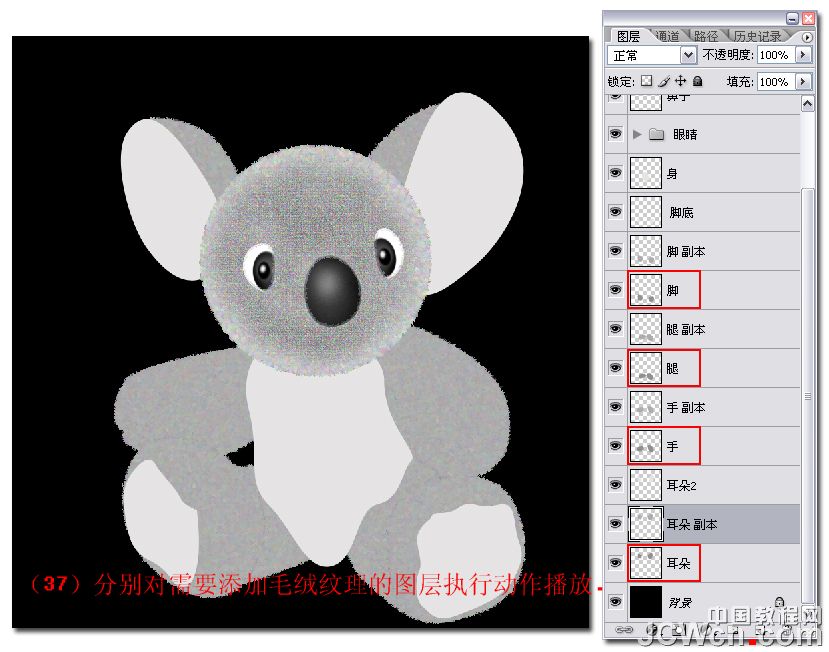Hide the 脚 layer via eye icon
The height and width of the screenshot is (652, 829).
(x=615, y=290)
